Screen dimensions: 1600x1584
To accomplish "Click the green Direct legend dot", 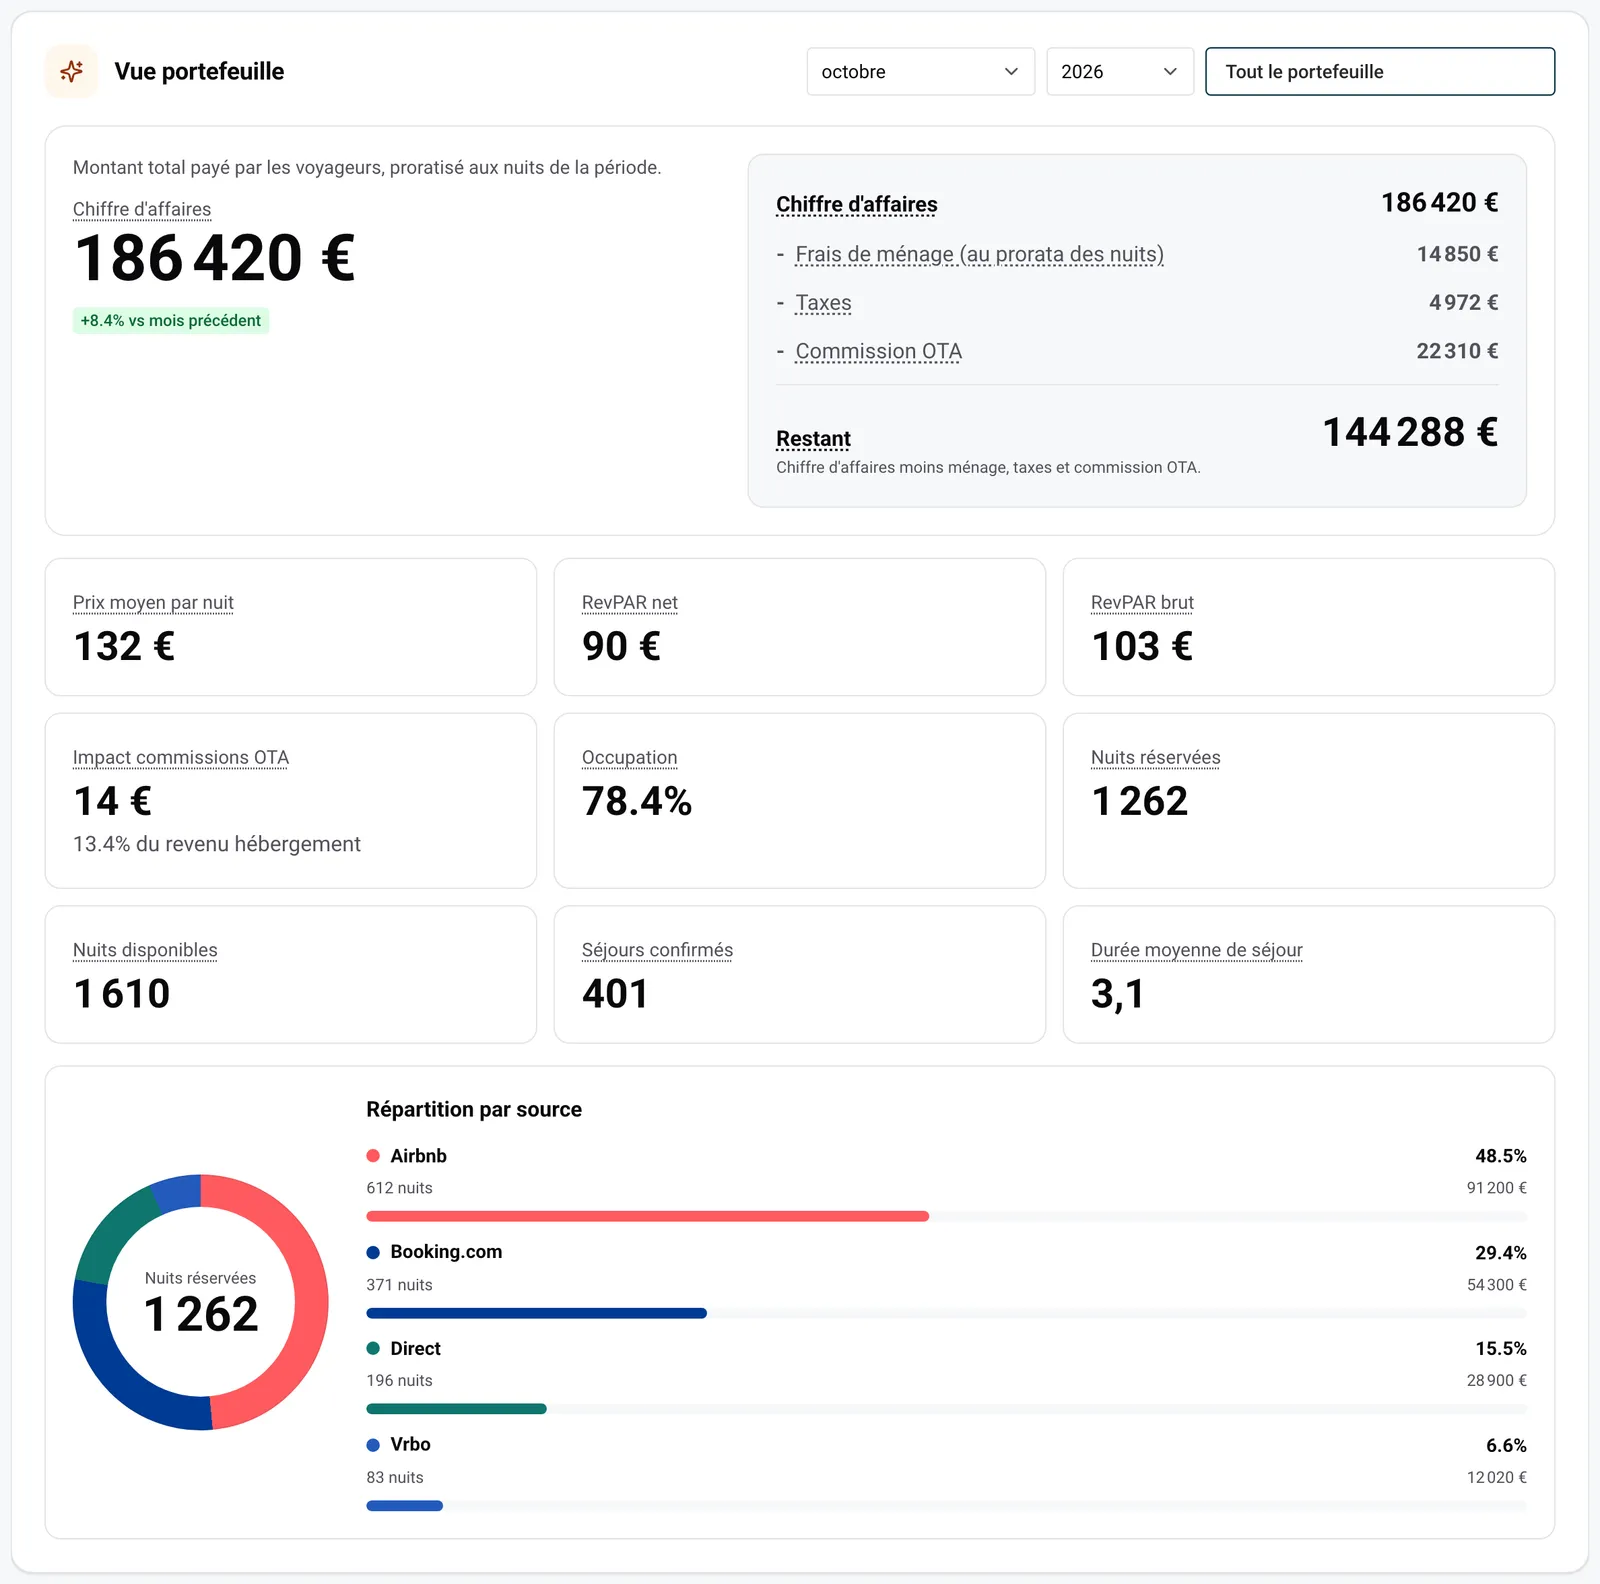I will pyautogui.click(x=373, y=1349).
